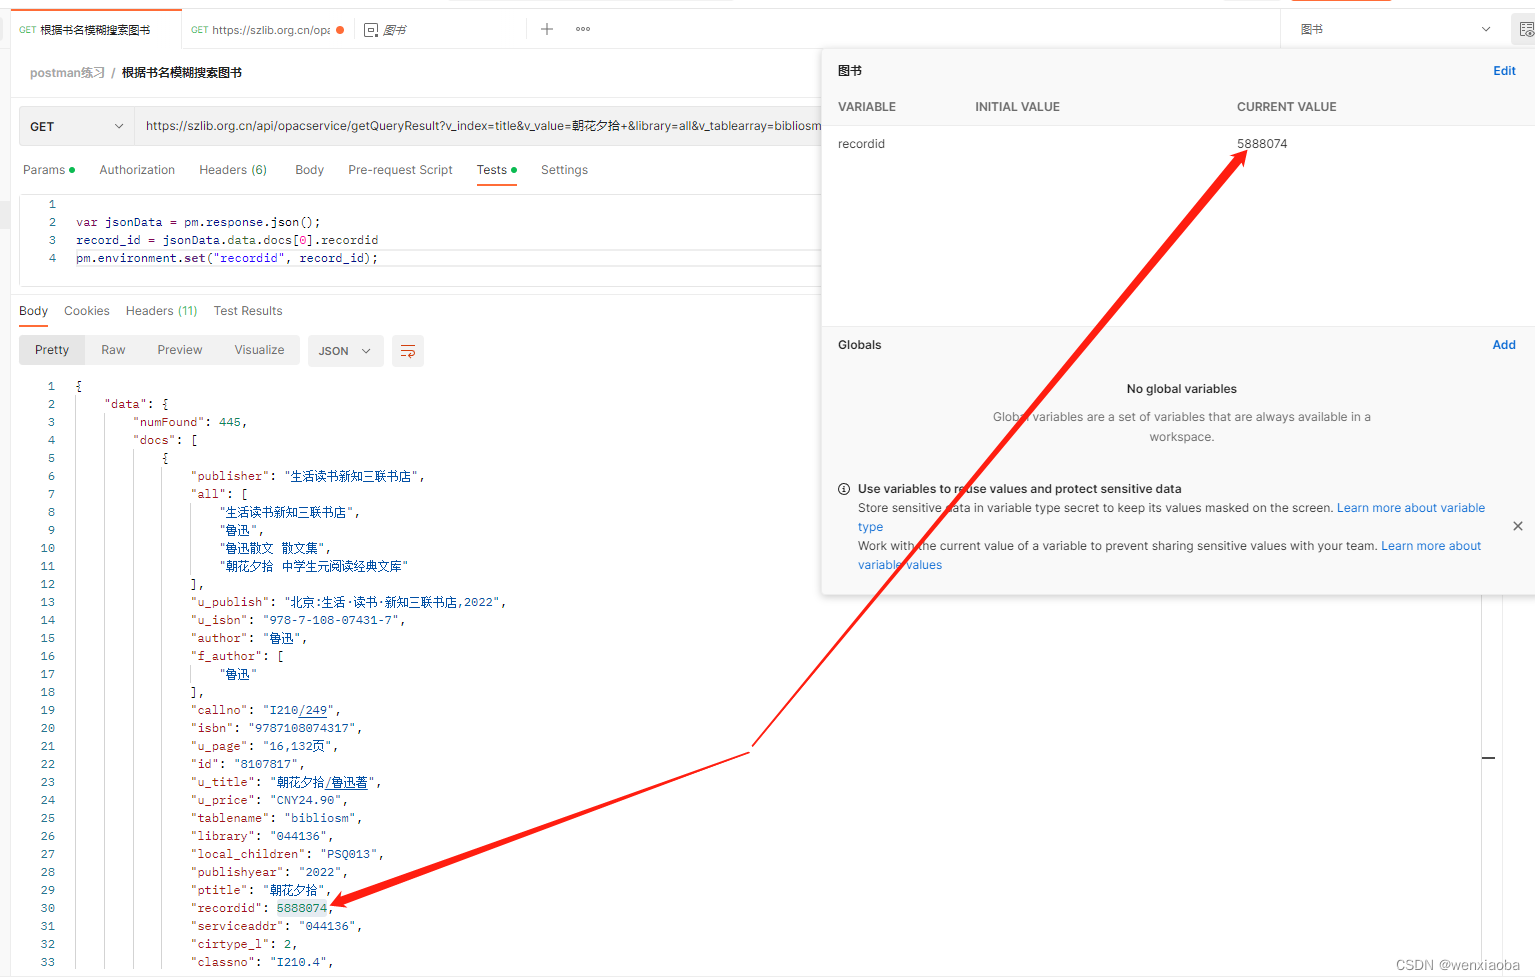Image resolution: width=1535 pixels, height=980 pixels.
Task: Select the Pretty view button
Action: [52, 350]
